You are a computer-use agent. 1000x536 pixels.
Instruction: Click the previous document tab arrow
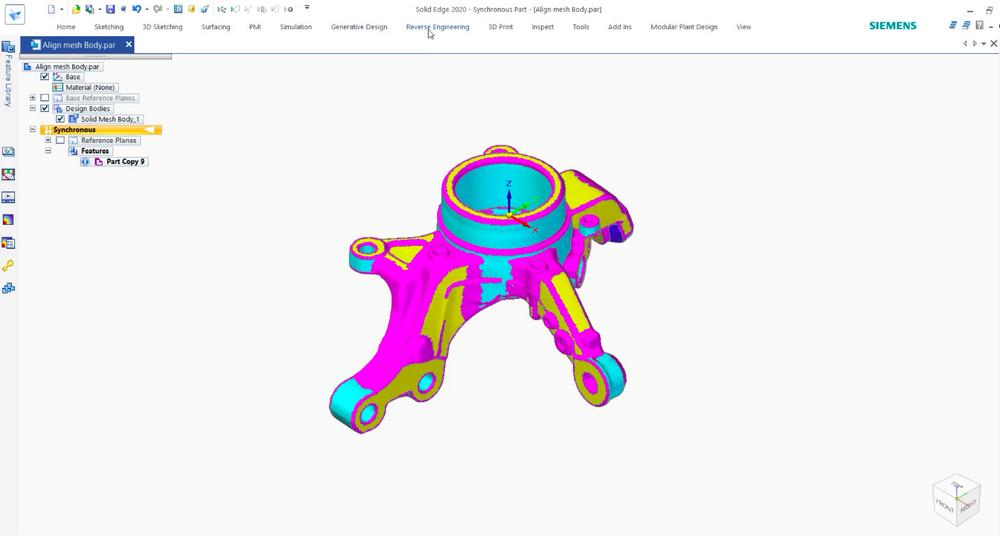(965, 43)
